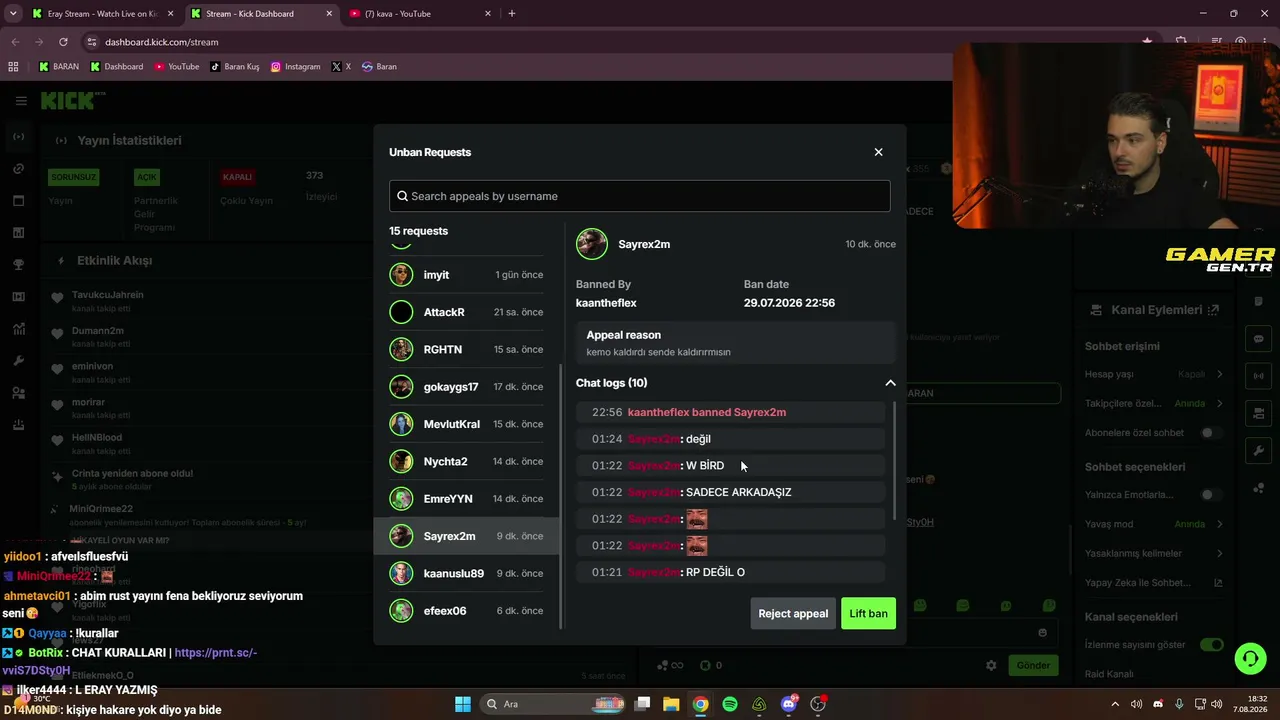The width and height of the screenshot is (1280, 720).
Task: Open Hesap yaşı setting chevron
Action: point(1220,374)
